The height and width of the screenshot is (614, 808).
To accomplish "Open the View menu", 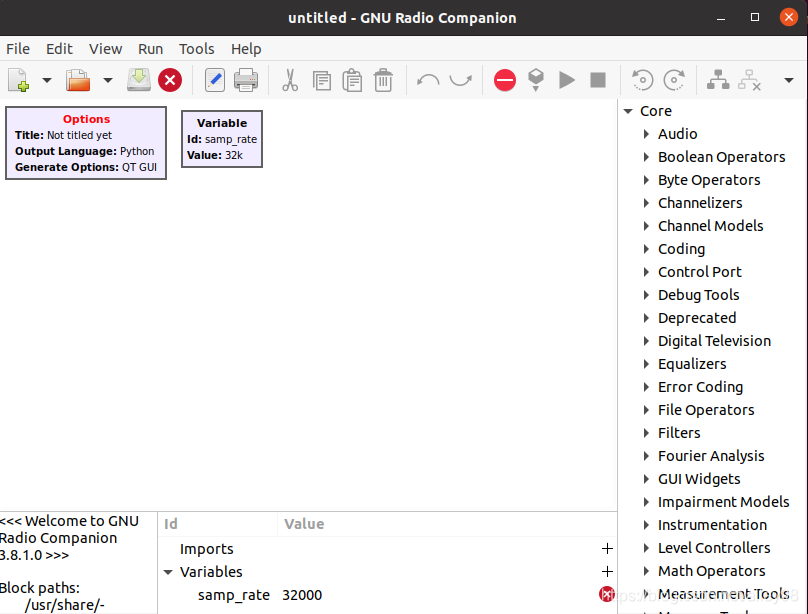I will click(105, 49).
